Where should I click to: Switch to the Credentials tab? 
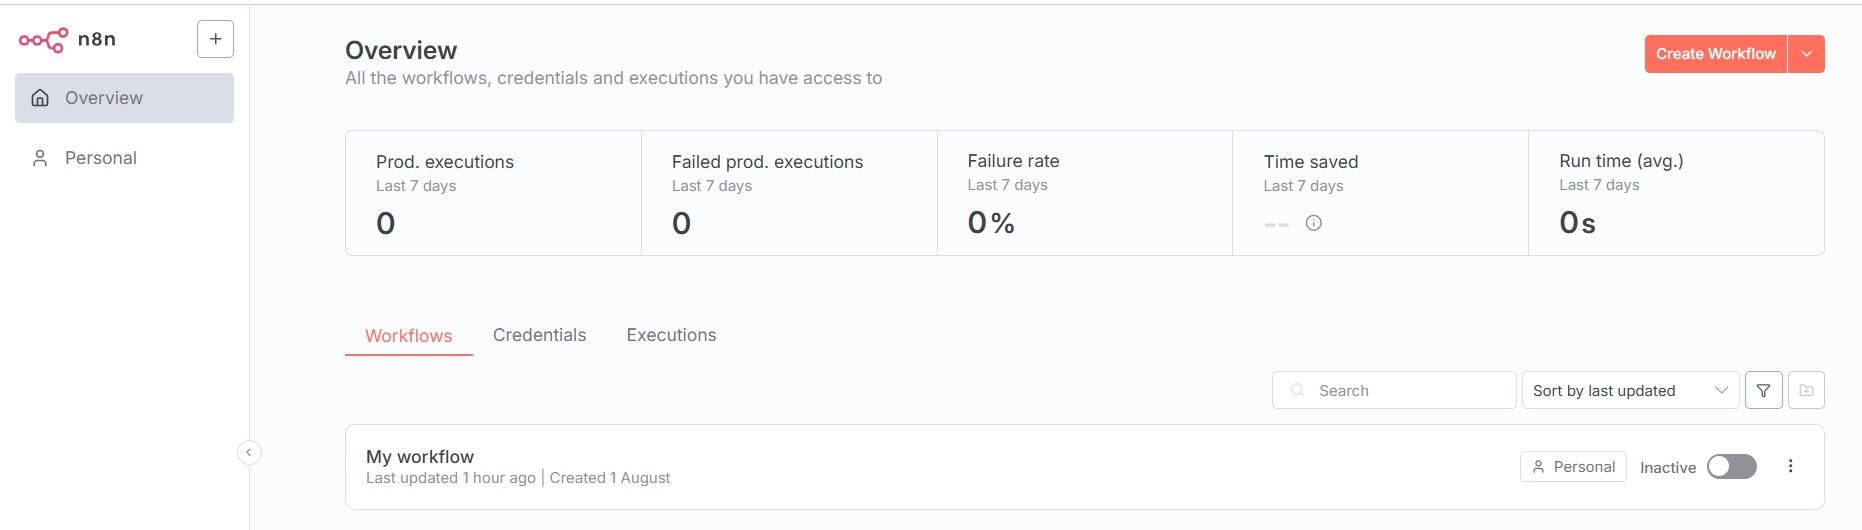(539, 335)
